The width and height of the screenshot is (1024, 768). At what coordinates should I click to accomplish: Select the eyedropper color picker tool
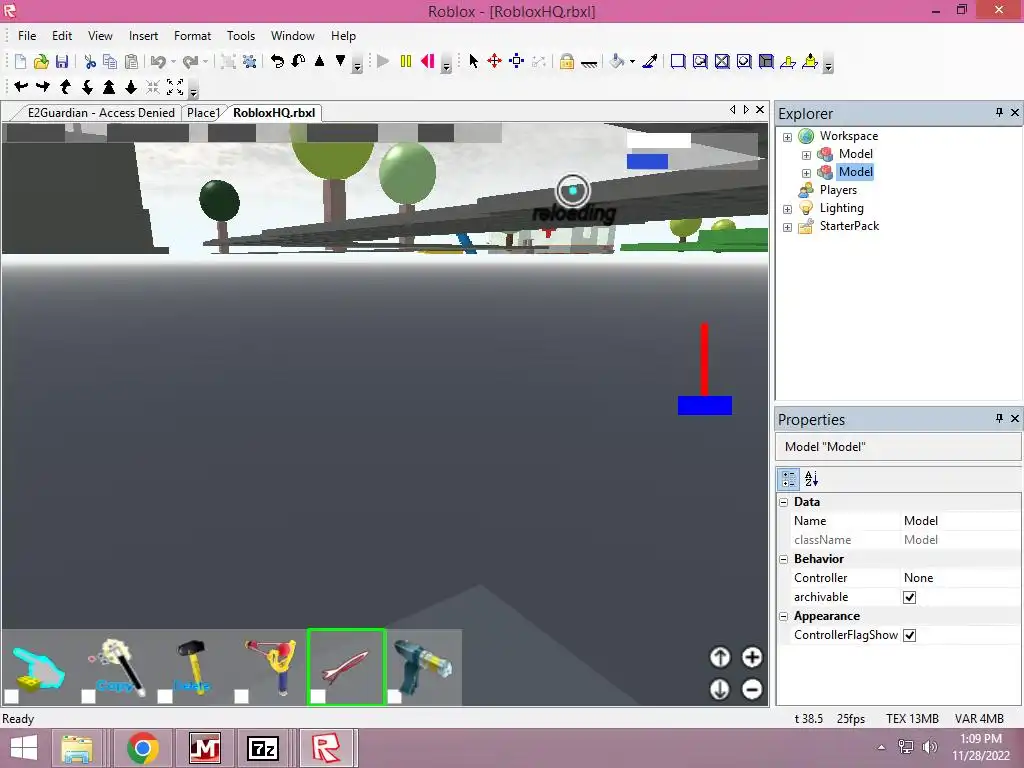point(650,61)
